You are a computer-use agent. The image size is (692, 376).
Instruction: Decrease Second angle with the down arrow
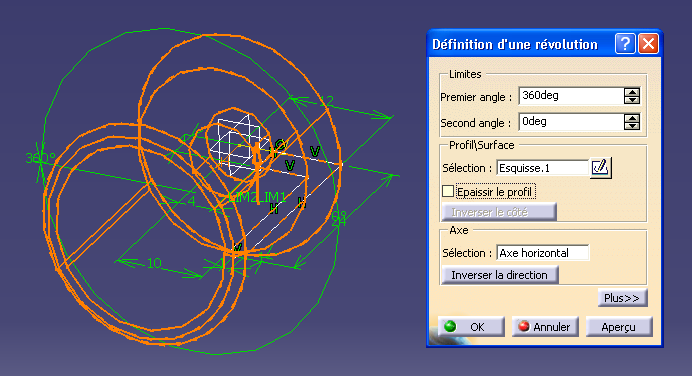[x=632, y=126]
